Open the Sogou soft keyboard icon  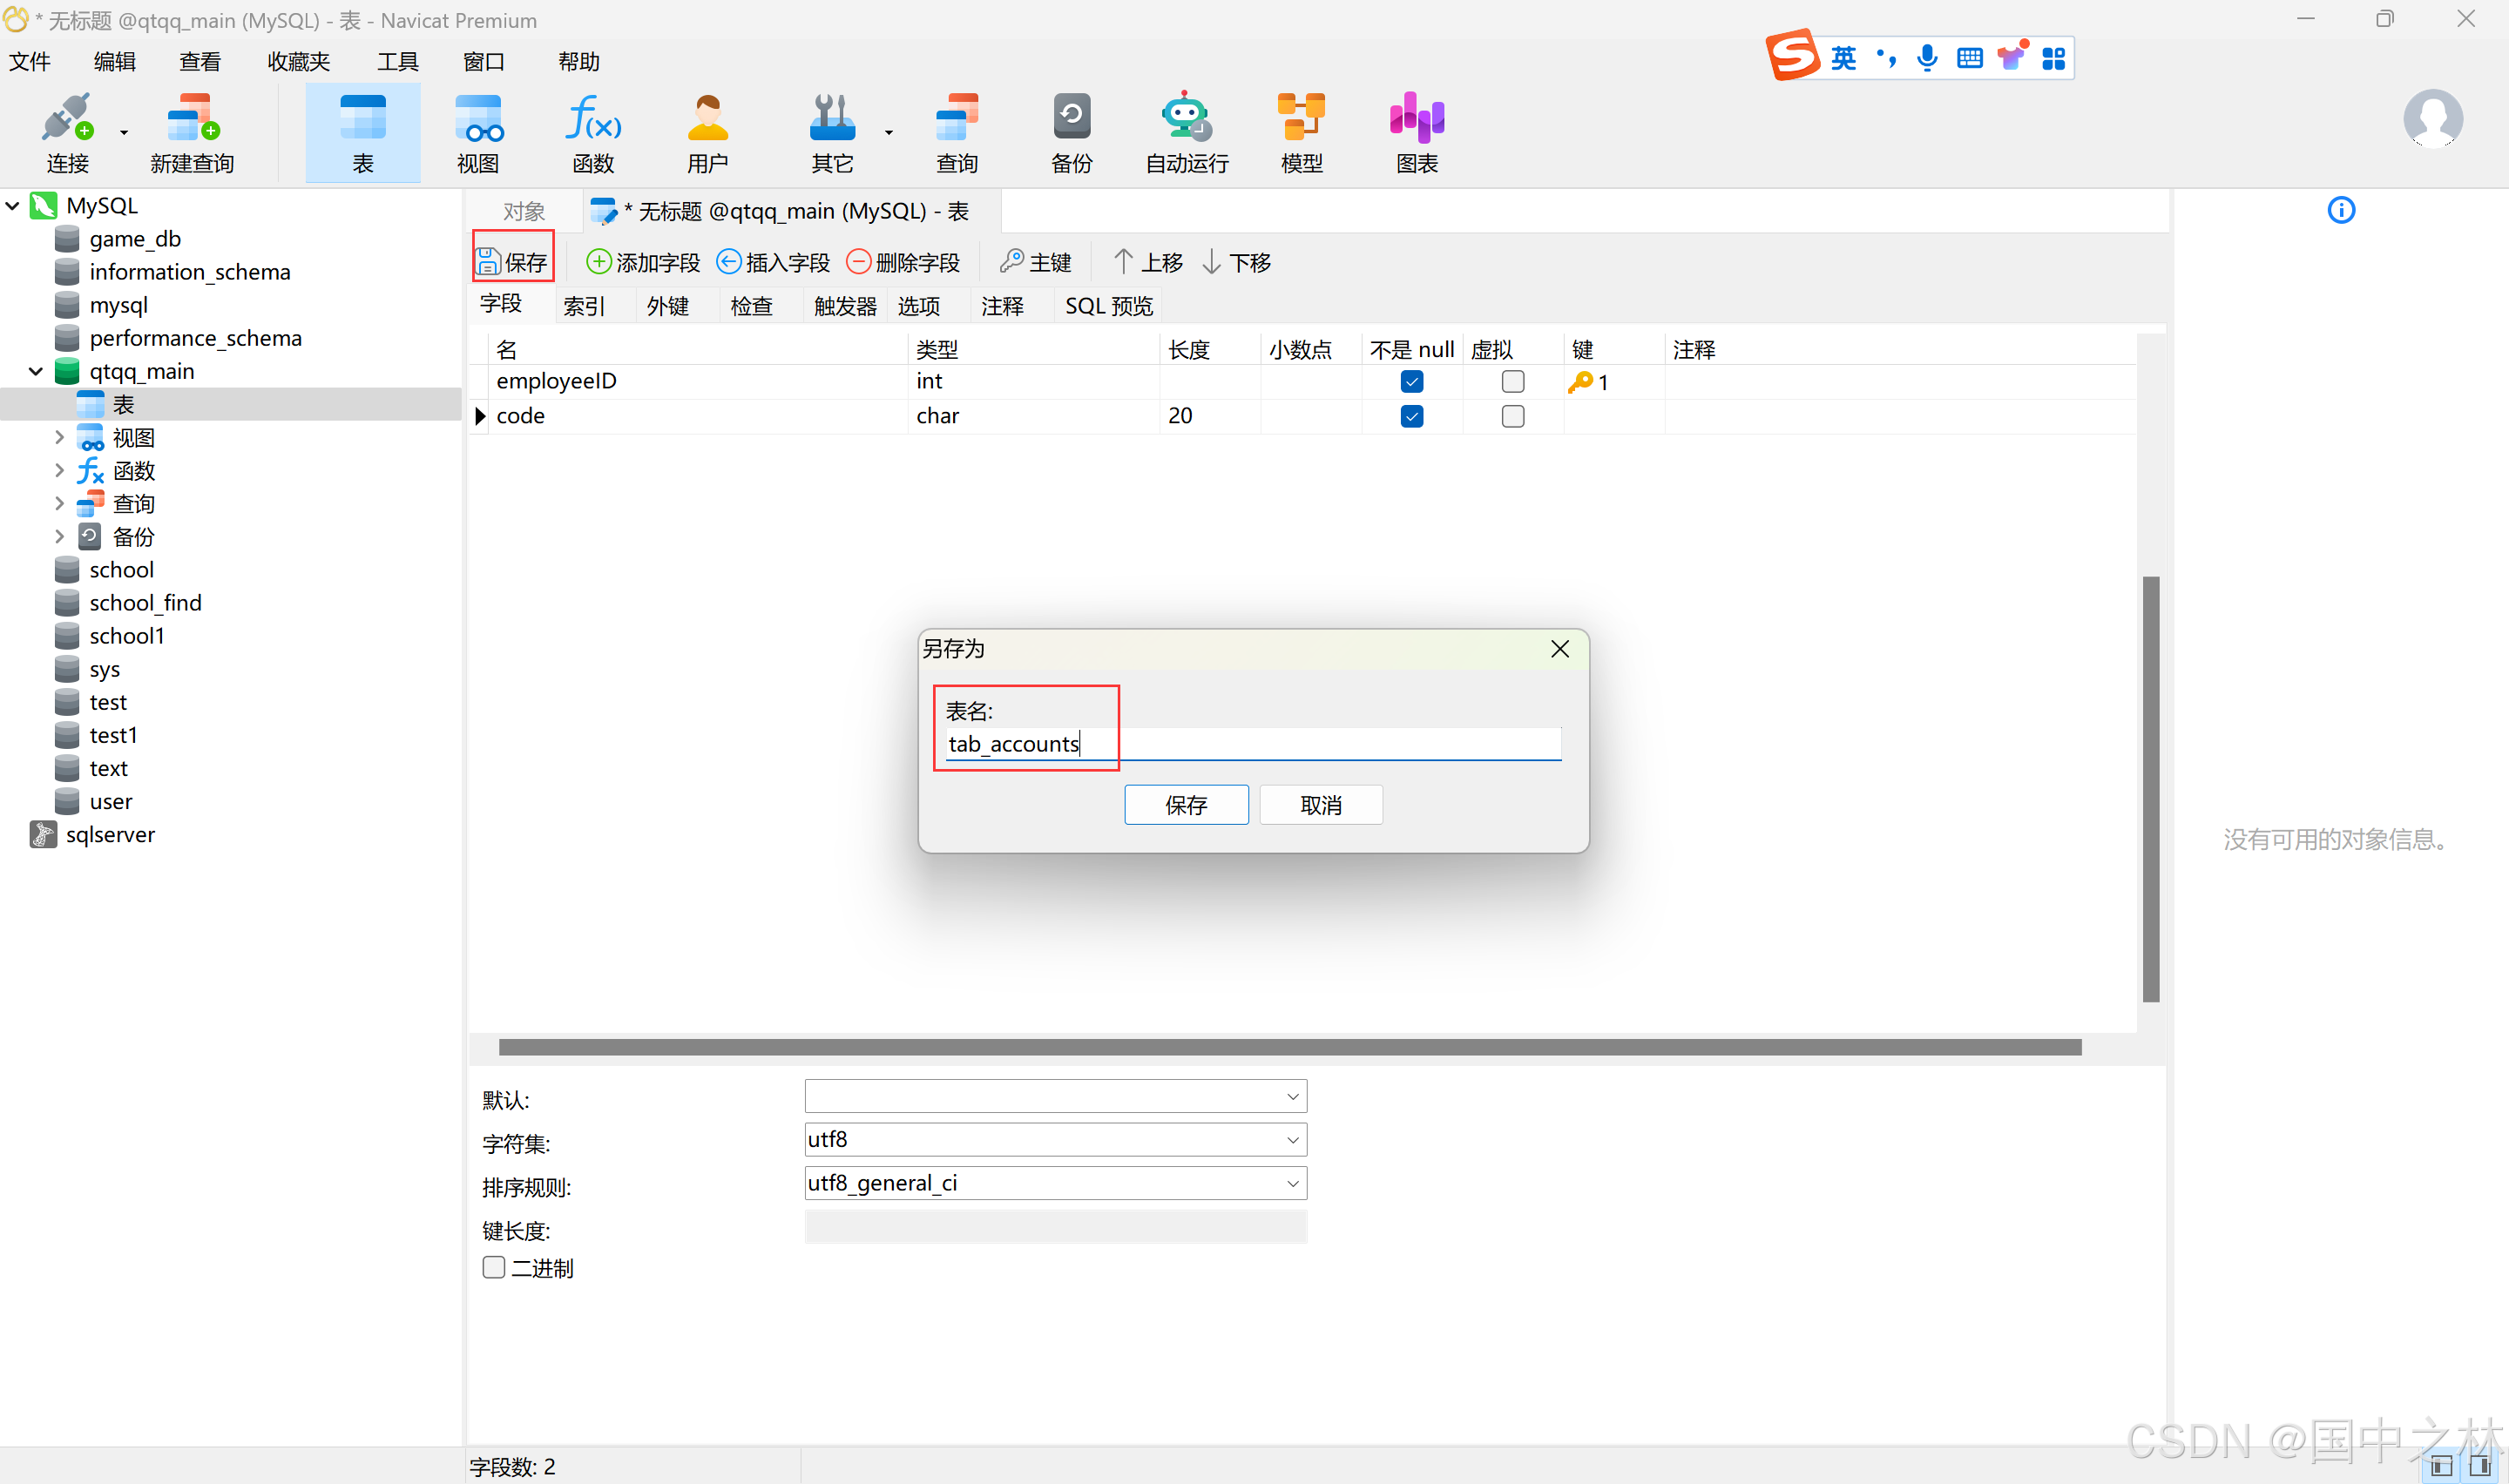pyautogui.click(x=1969, y=58)
